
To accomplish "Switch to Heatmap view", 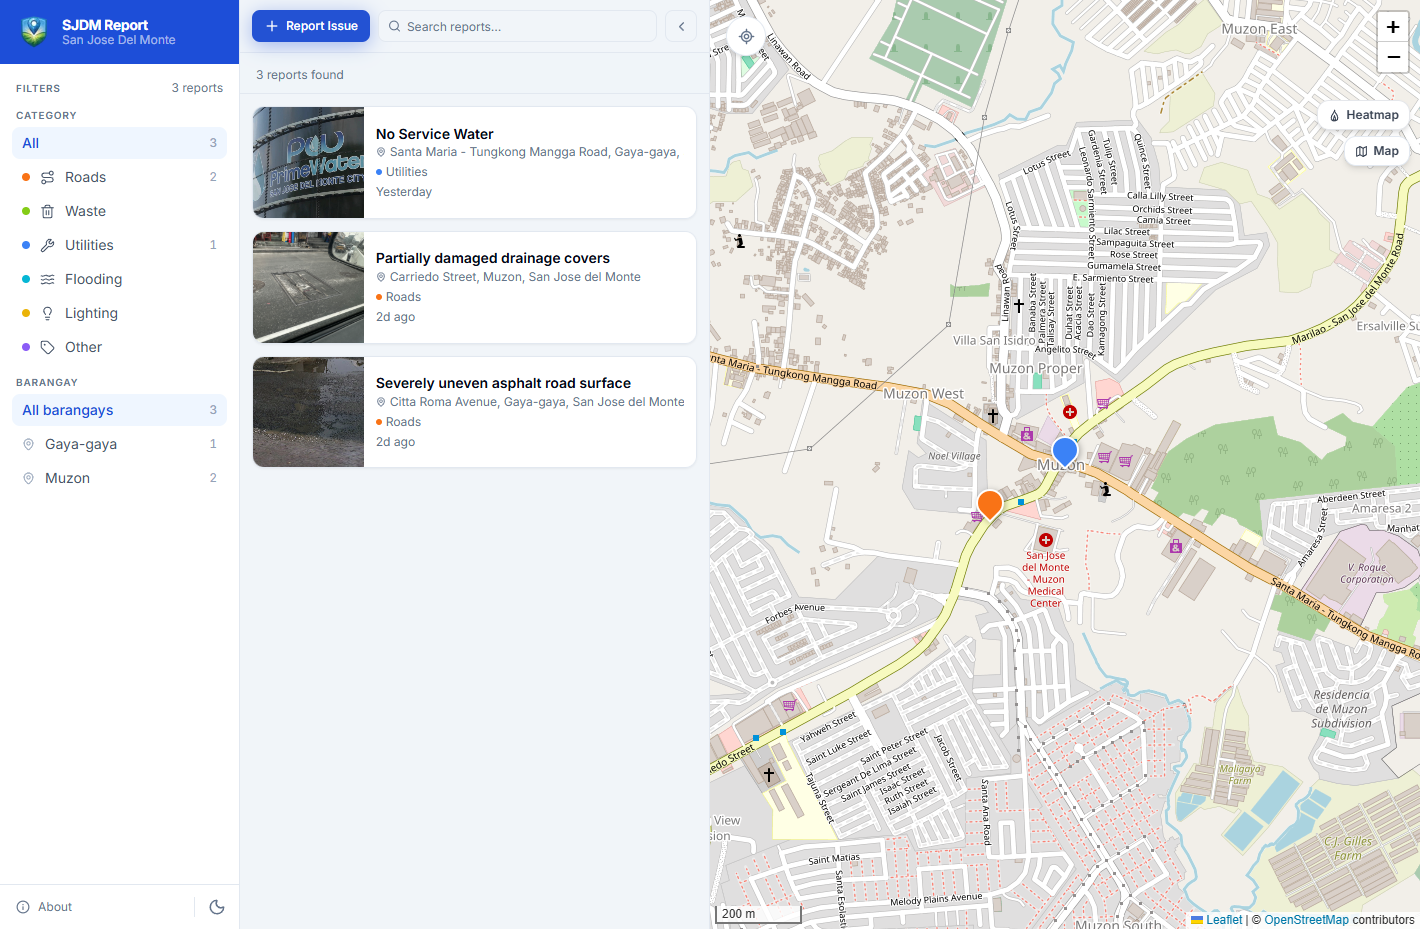I will coord(1363,115).
